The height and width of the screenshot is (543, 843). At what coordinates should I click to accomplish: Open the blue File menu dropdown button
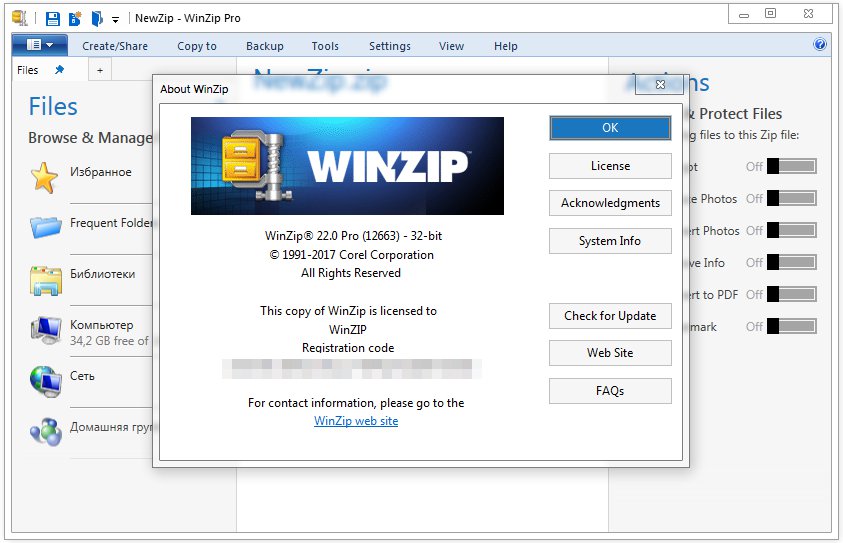click(40, 45)
